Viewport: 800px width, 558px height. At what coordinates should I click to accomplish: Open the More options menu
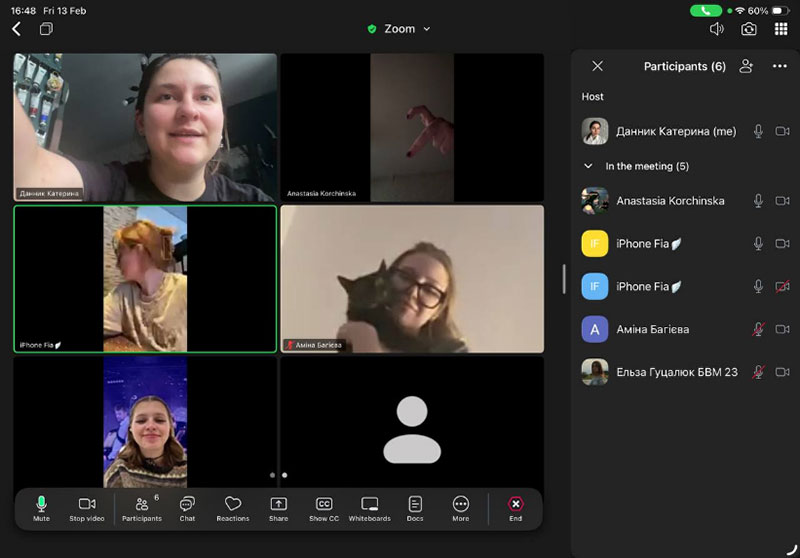tap(460, 507)
